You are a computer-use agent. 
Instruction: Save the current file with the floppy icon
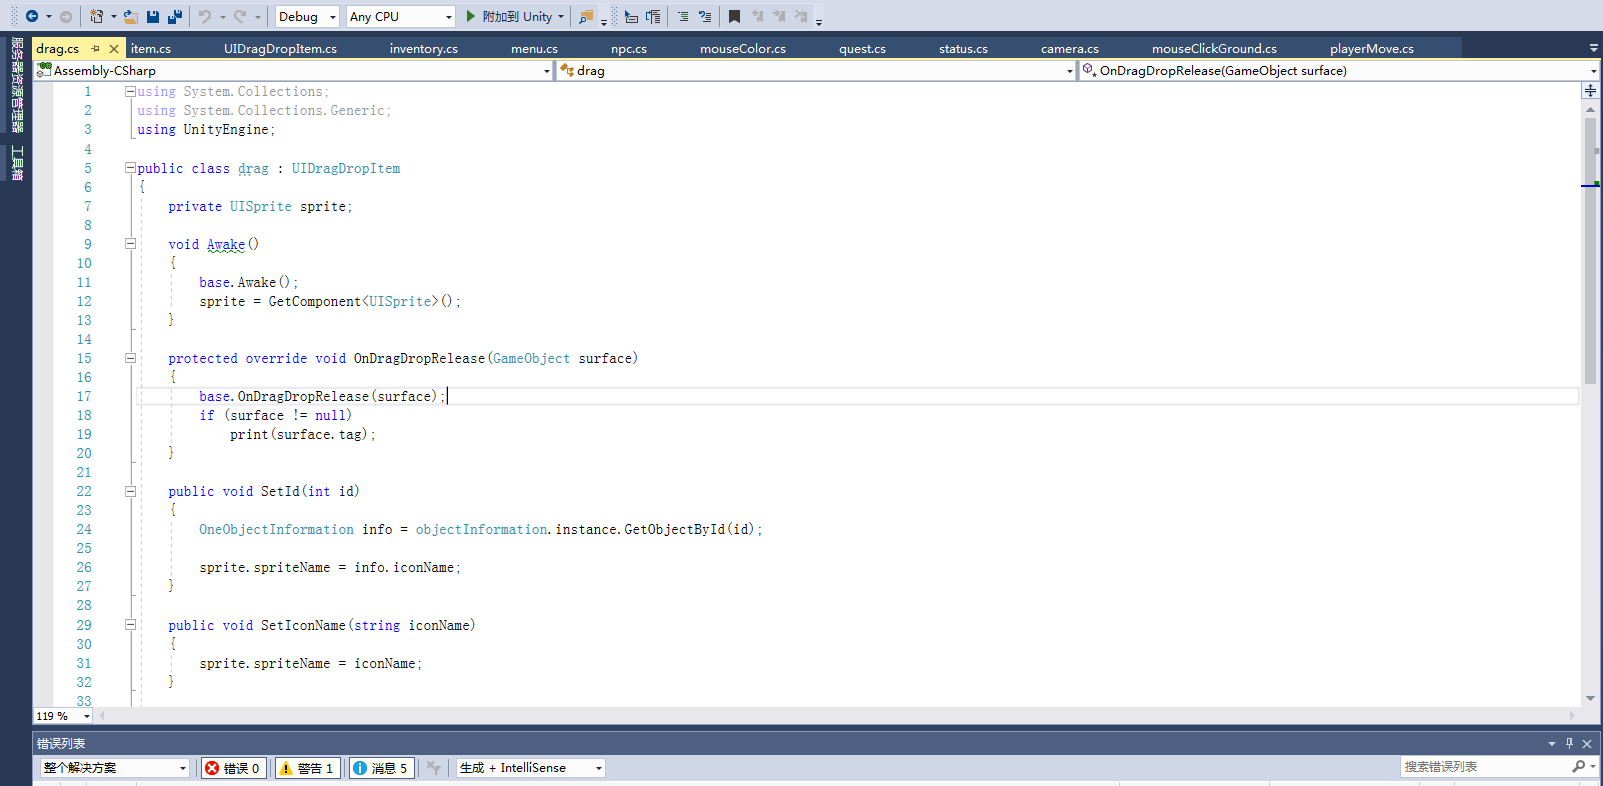click(153, 16)
